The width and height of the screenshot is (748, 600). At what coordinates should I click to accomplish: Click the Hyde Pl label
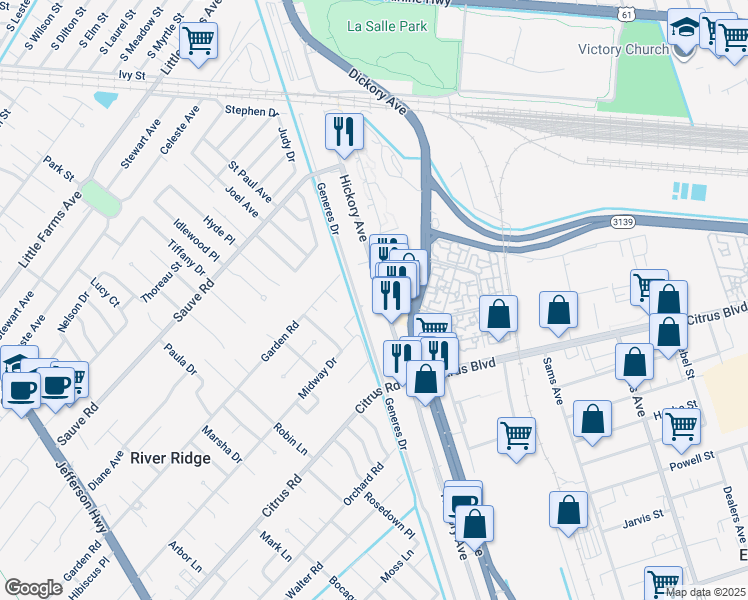point(219,230)
